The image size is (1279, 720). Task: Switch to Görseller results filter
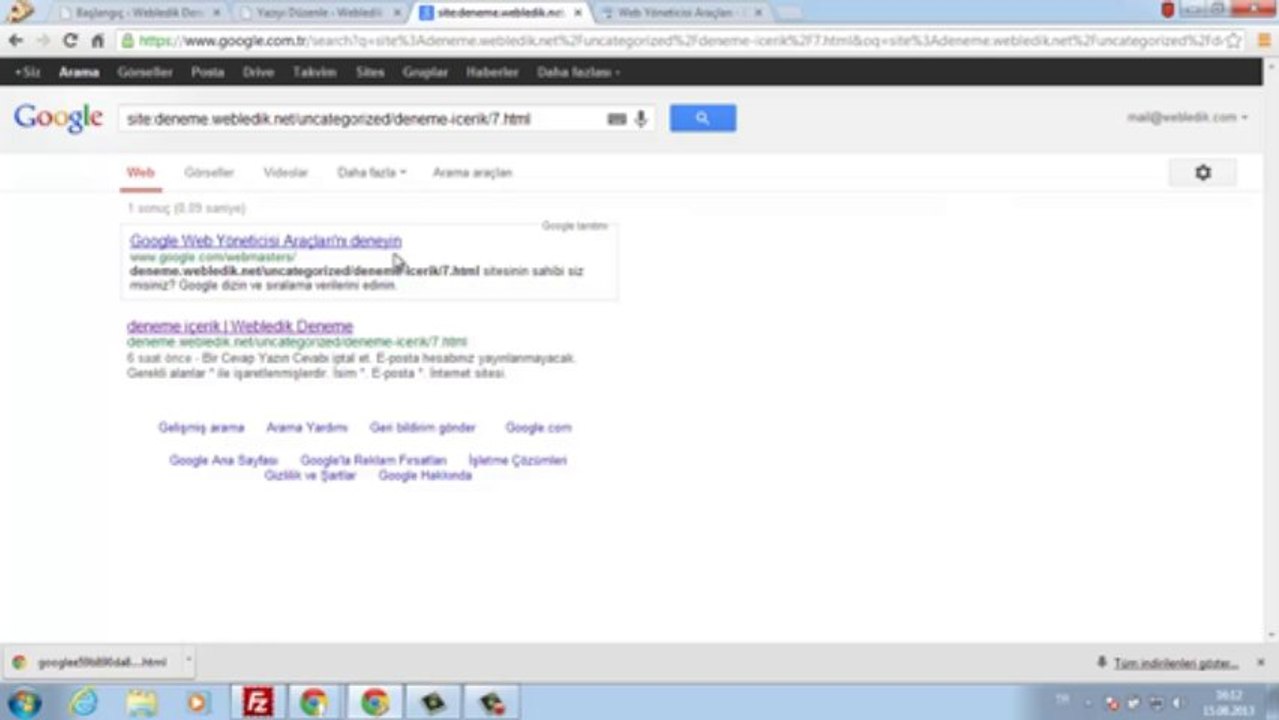click(209, 173)
